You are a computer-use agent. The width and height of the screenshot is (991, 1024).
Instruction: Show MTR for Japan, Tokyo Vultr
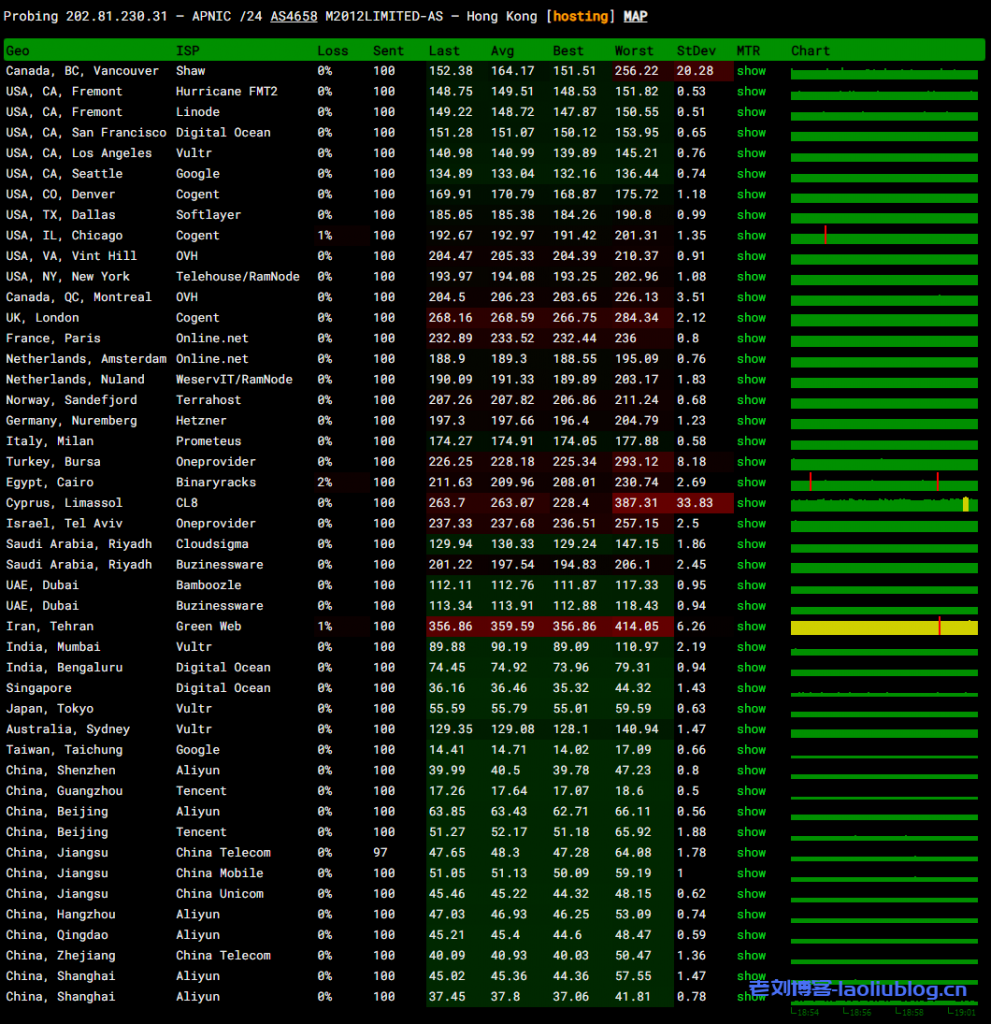coord(751,709)
